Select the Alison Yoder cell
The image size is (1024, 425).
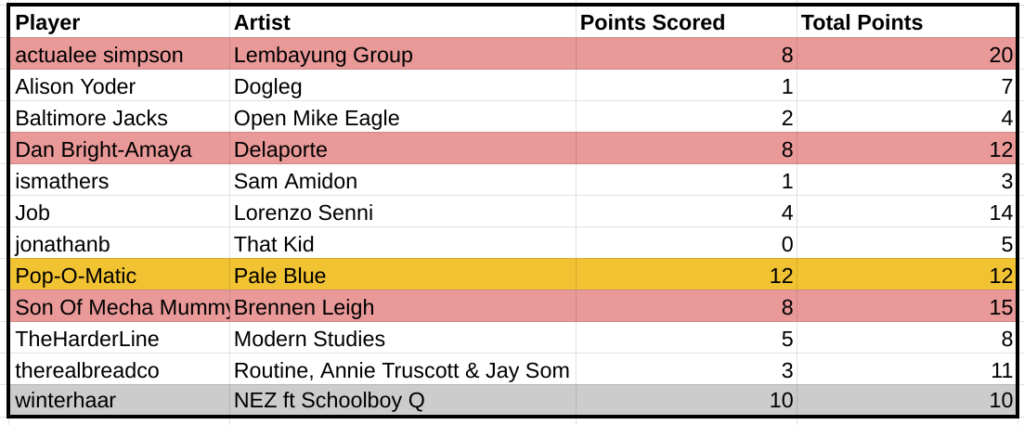76,87
